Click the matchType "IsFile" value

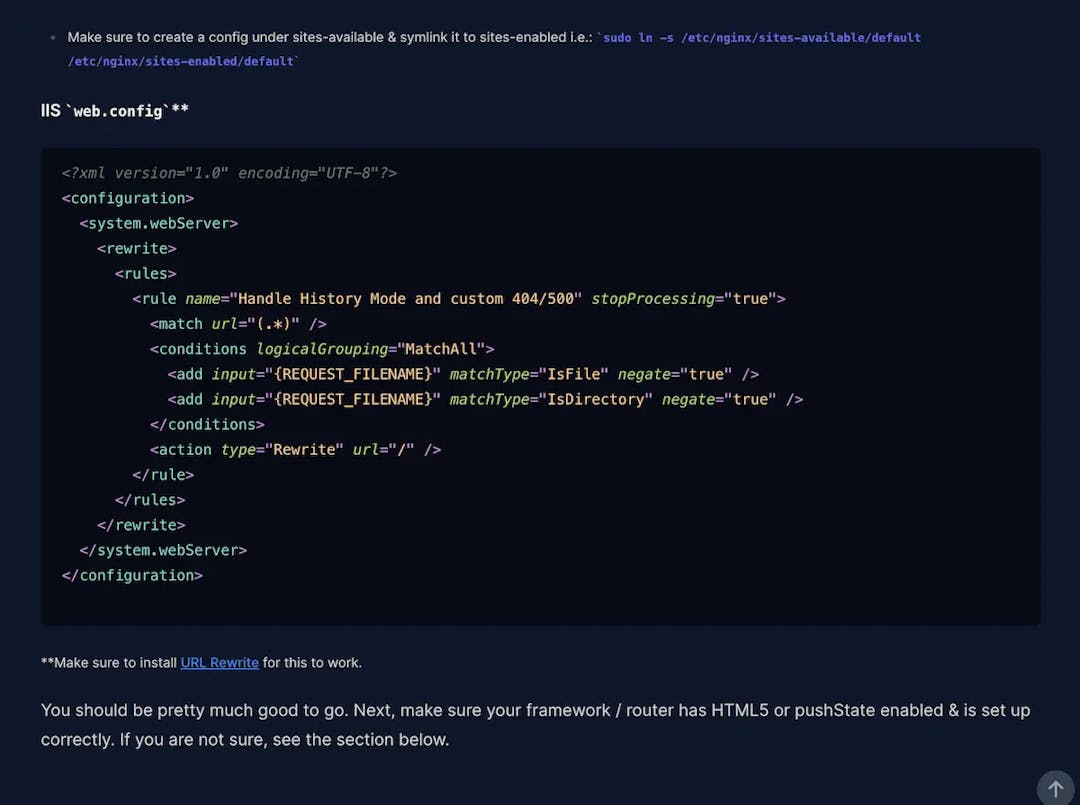click(x=573, y=374)
